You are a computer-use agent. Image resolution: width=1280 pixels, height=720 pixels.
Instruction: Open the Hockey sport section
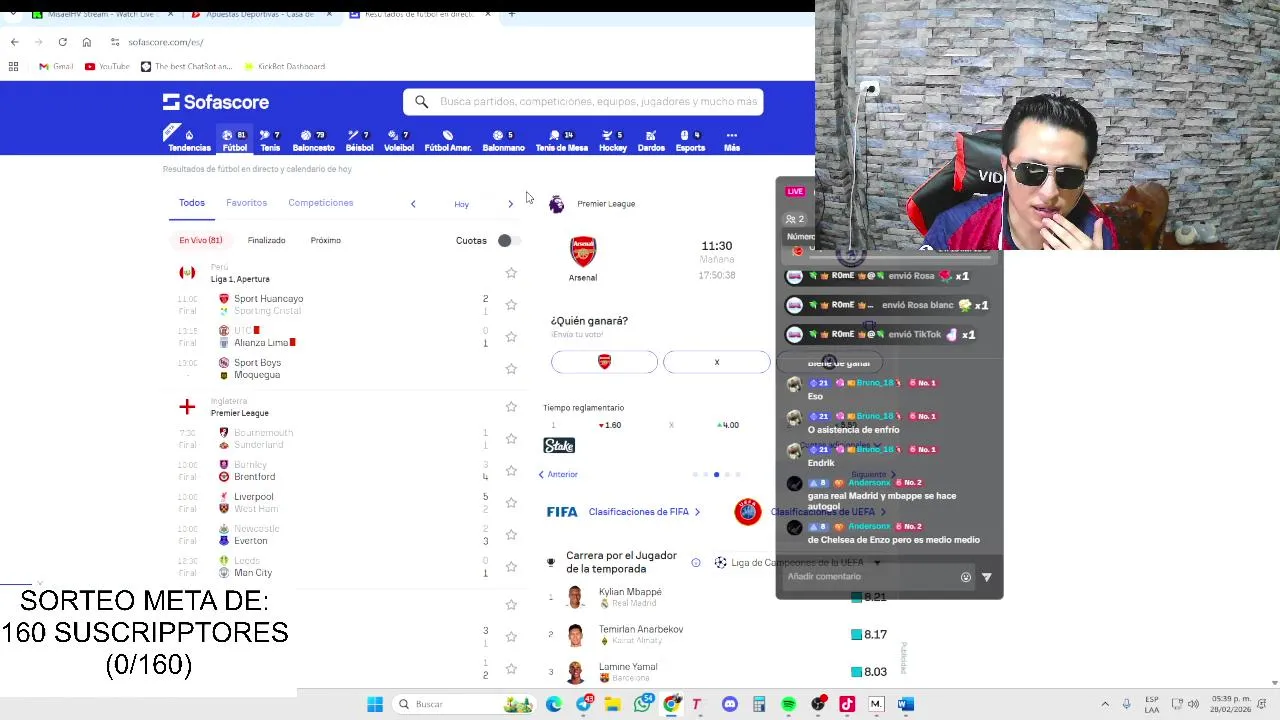613,140
